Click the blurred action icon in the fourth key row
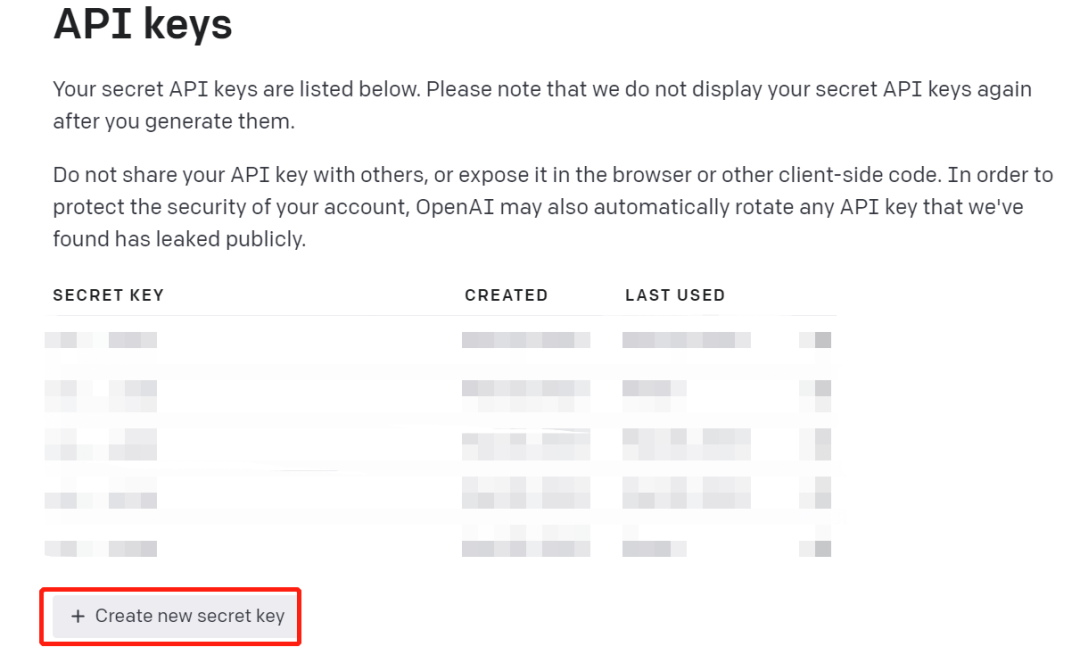The height and width of the screenshot is (647, 1080). [816, 493]
